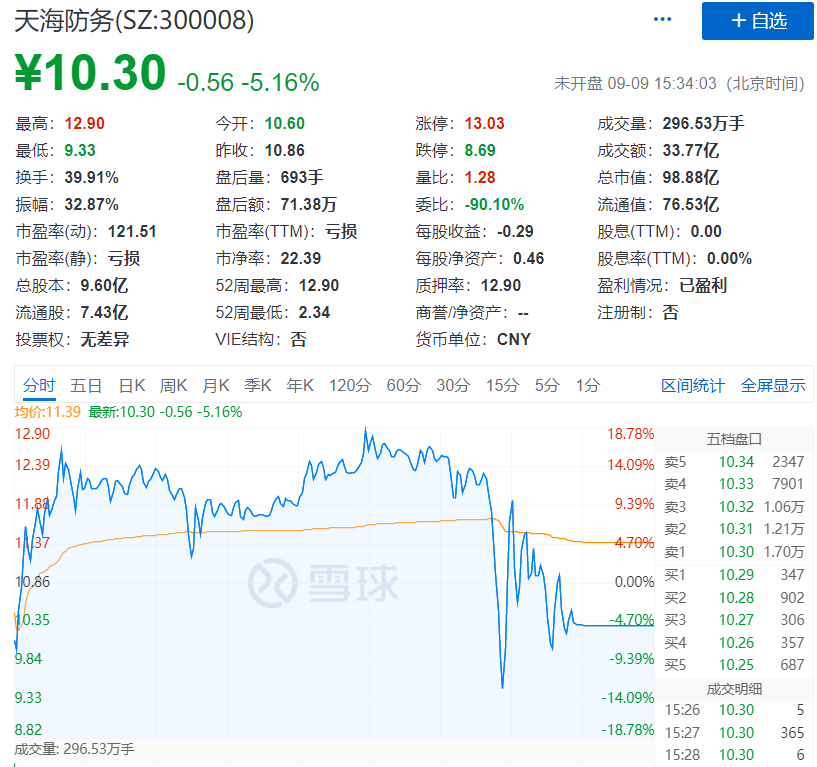This screenshot has height=767, width=817.
Task: Click the 货币单位 value CNY
Action: click(x=514, y=340)
